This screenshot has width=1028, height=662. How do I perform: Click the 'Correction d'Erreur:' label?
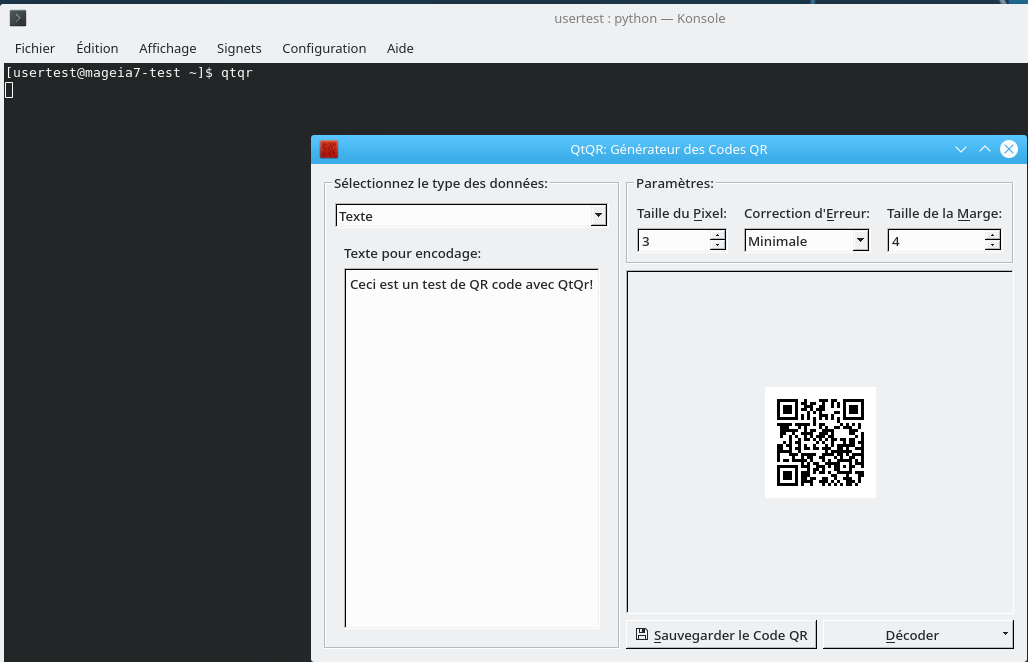[806, 214]
